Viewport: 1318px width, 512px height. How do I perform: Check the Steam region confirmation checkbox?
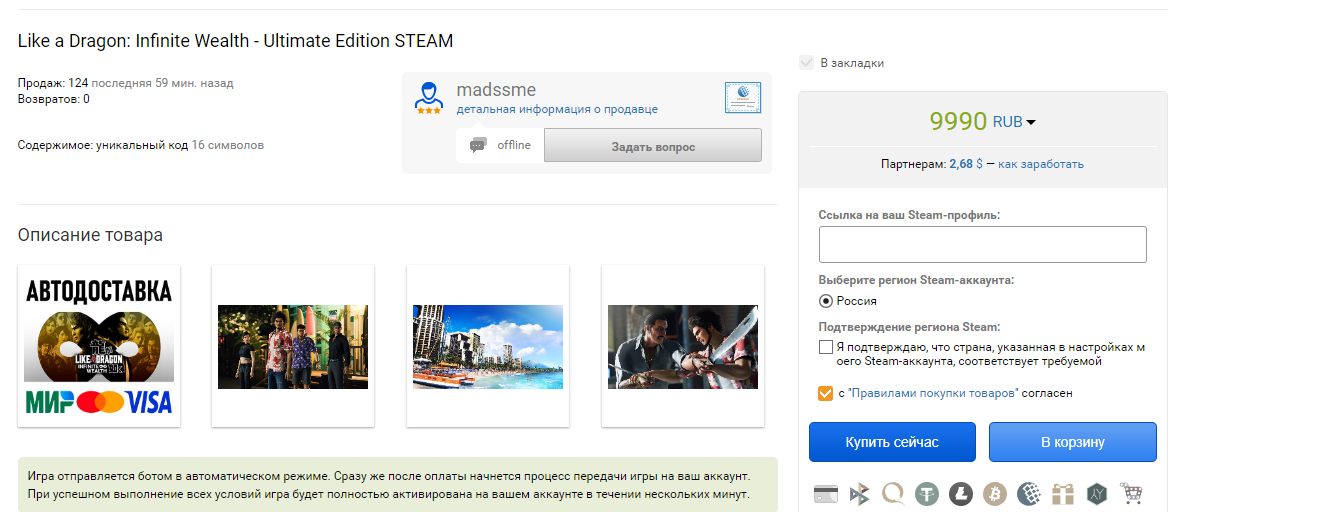[825, 347]
